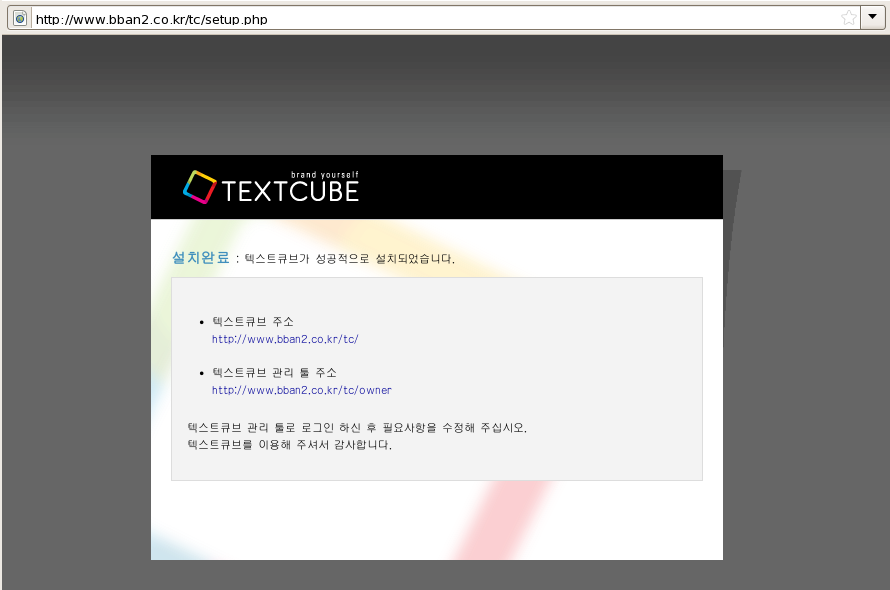Click the '텍스트큐브가 성공적으로 설치되었습니다.' message
Screen dimensions: 890x590
350,259
